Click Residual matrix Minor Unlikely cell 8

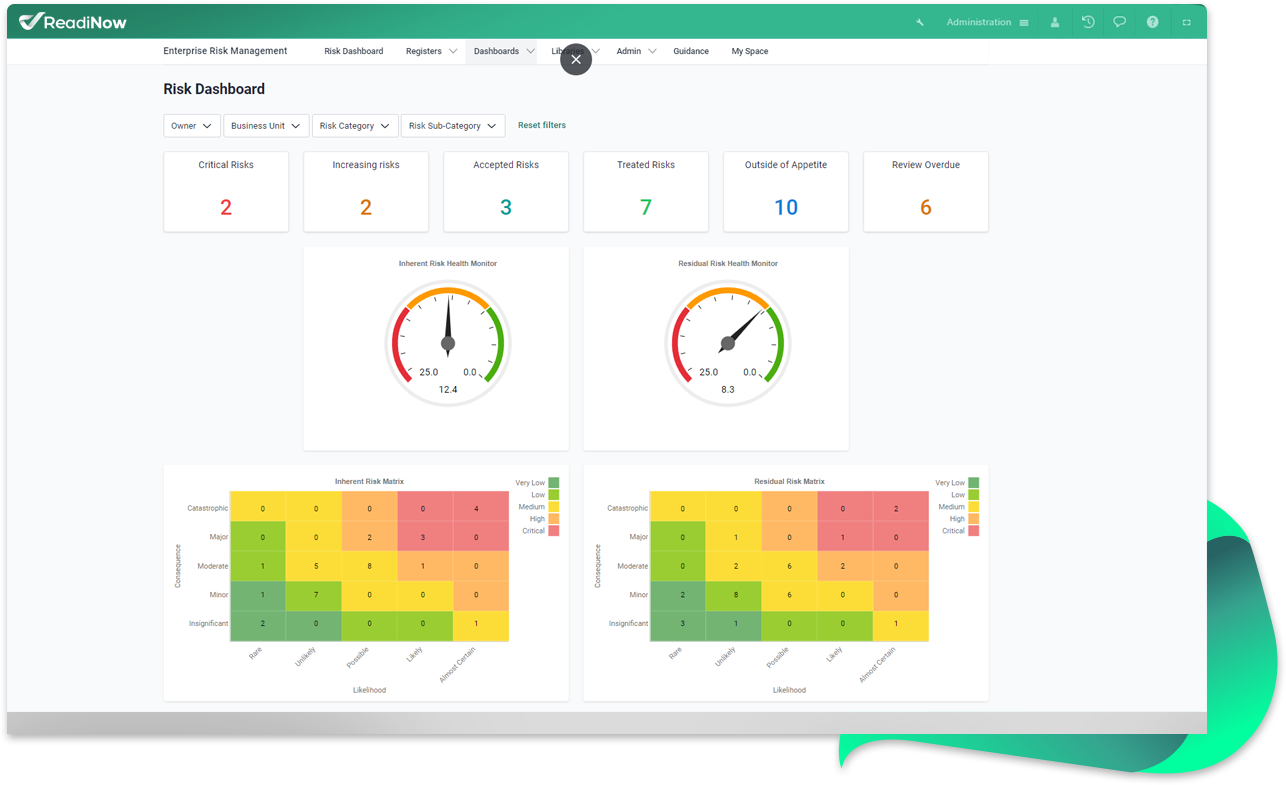[x=733, y=595]
